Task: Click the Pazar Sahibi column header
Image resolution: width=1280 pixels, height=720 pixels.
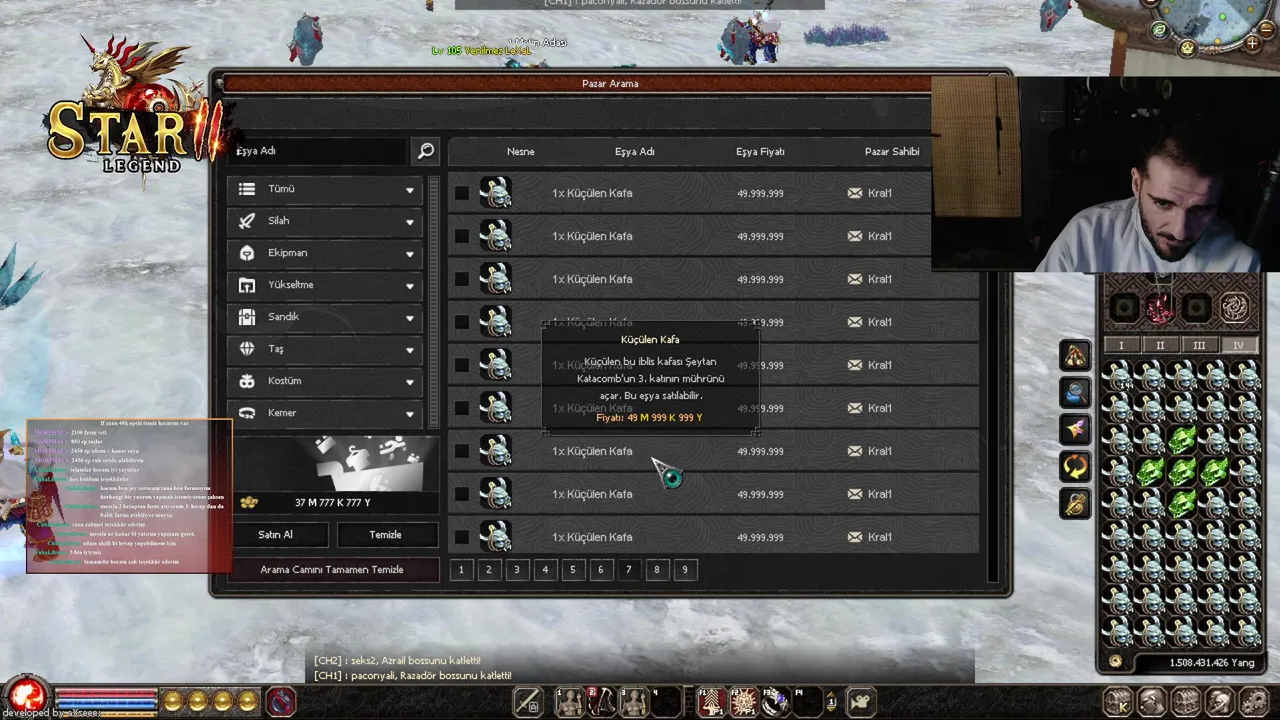Action: [892, 152]
